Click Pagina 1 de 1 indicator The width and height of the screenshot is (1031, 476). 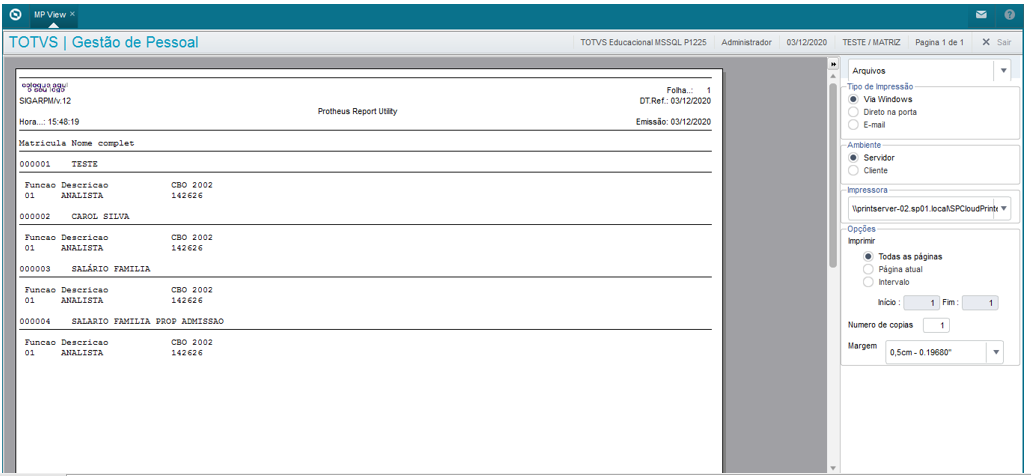coord(940,42)
